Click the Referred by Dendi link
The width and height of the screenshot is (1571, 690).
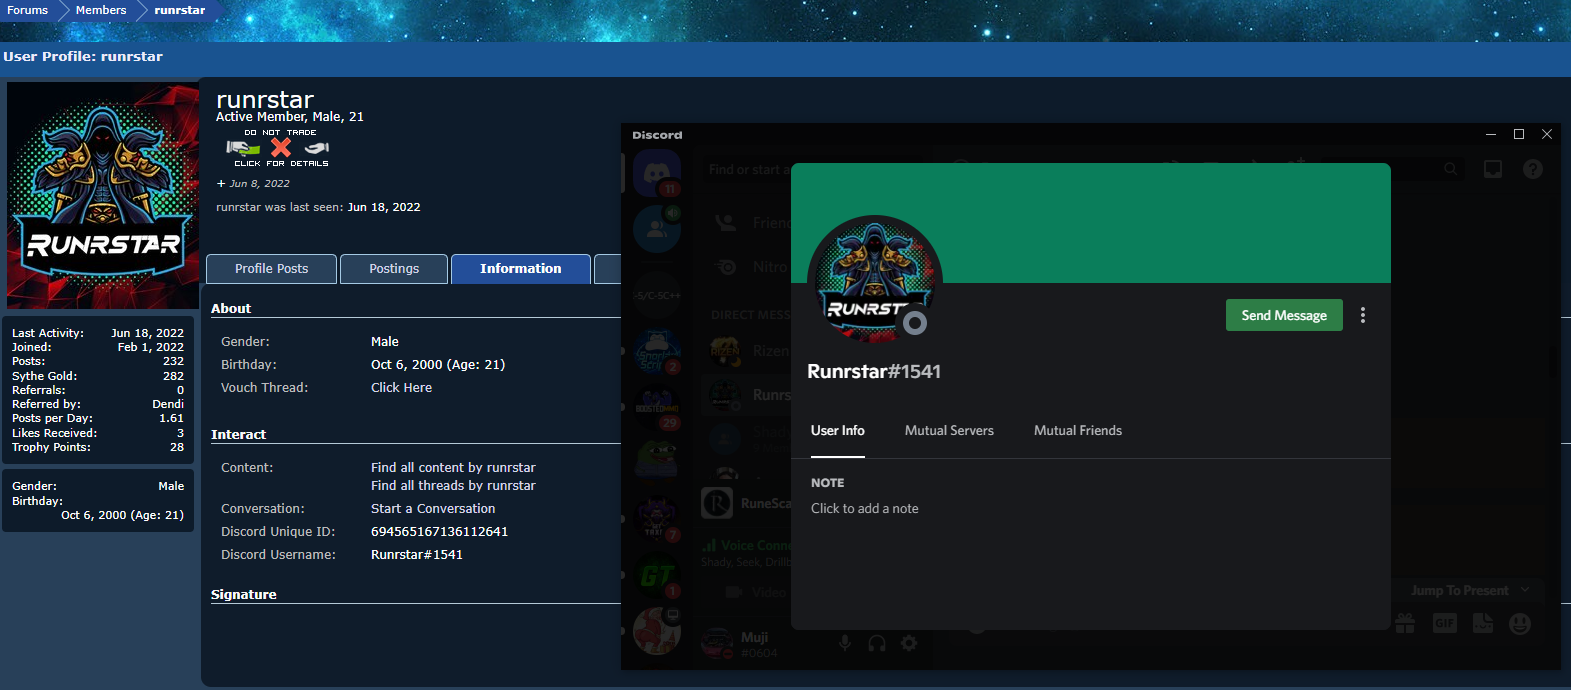coord(168,405)
